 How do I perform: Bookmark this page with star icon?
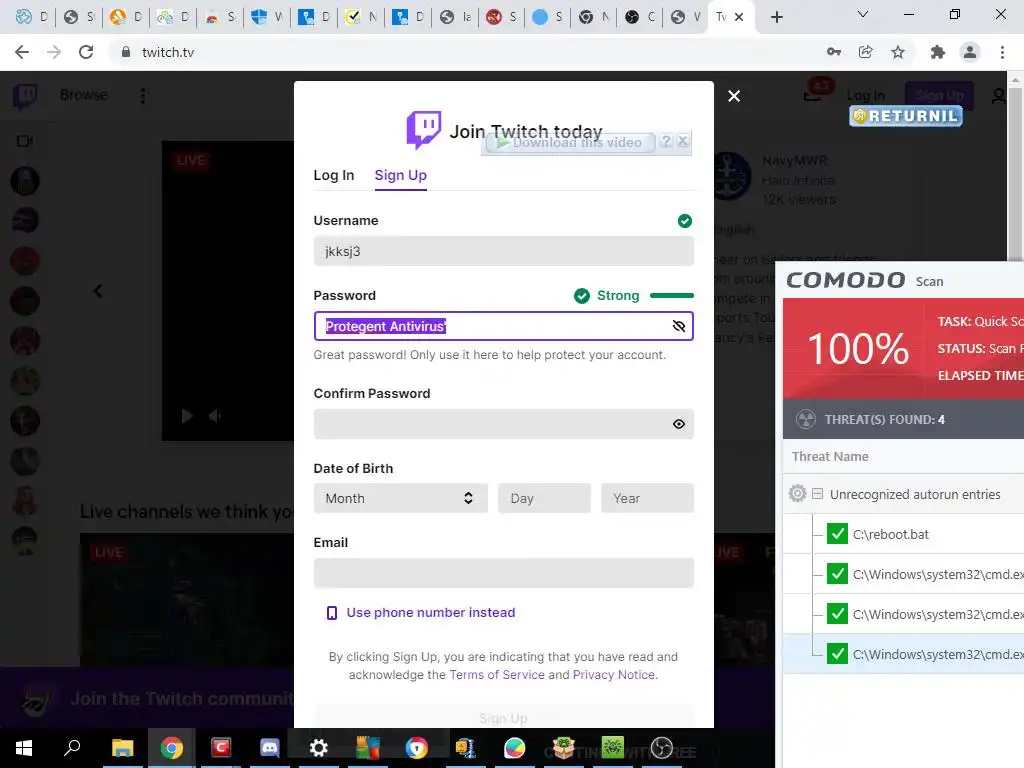(x=898, y=52)
